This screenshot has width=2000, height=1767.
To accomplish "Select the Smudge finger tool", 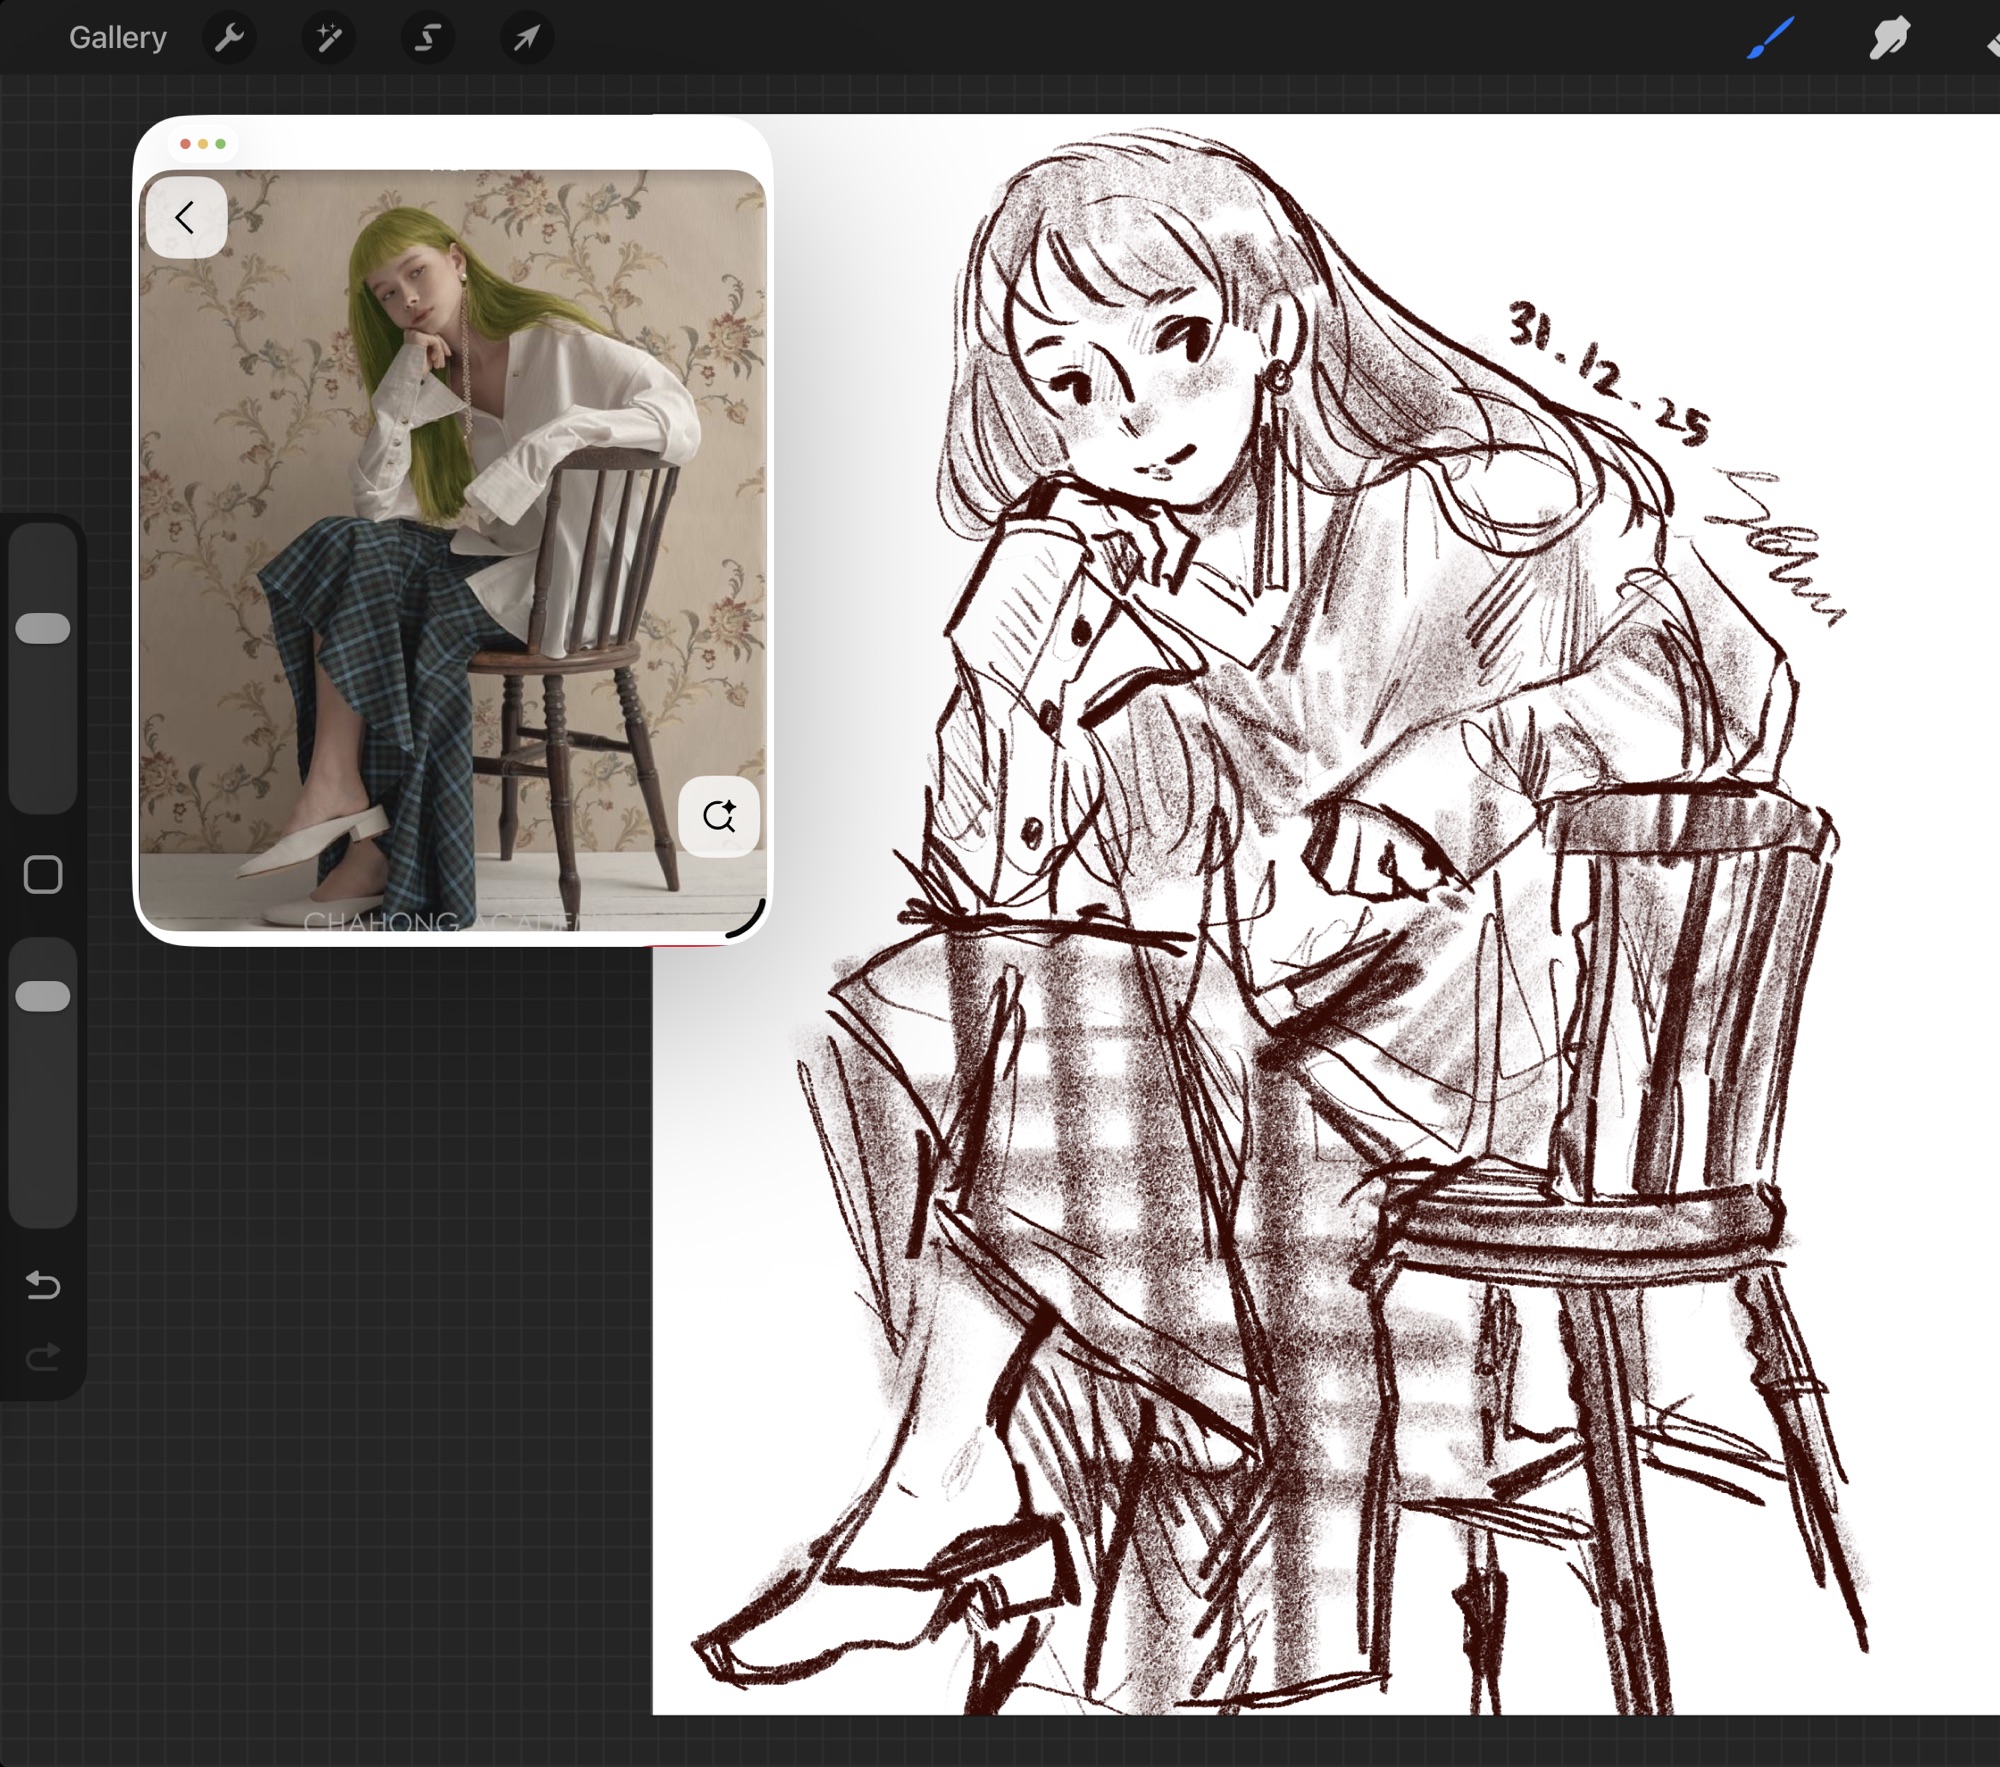I will (1889, 38).
